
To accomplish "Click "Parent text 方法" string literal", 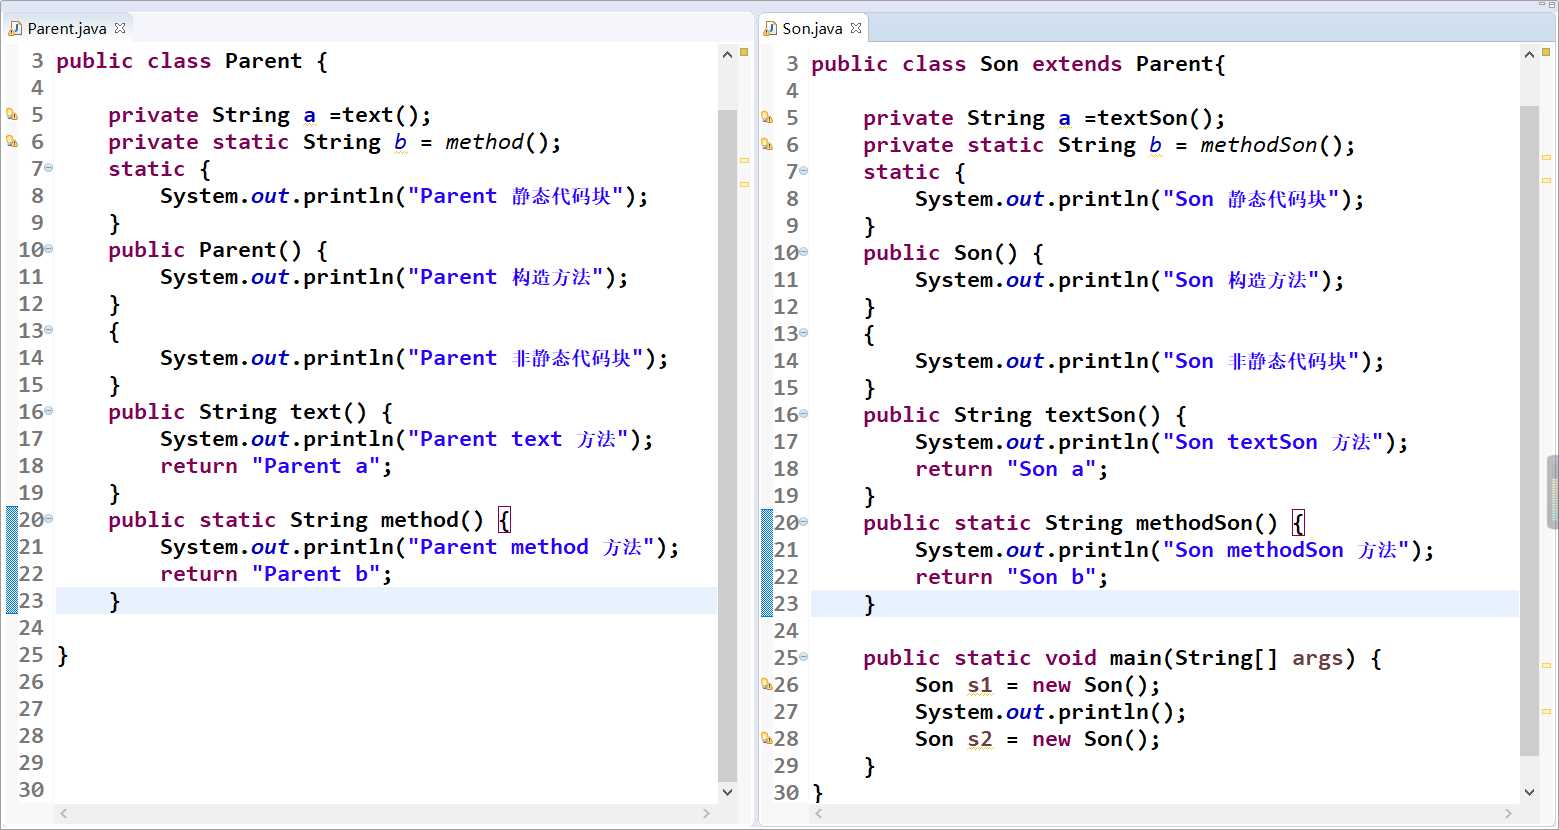I will coord(518,439).
